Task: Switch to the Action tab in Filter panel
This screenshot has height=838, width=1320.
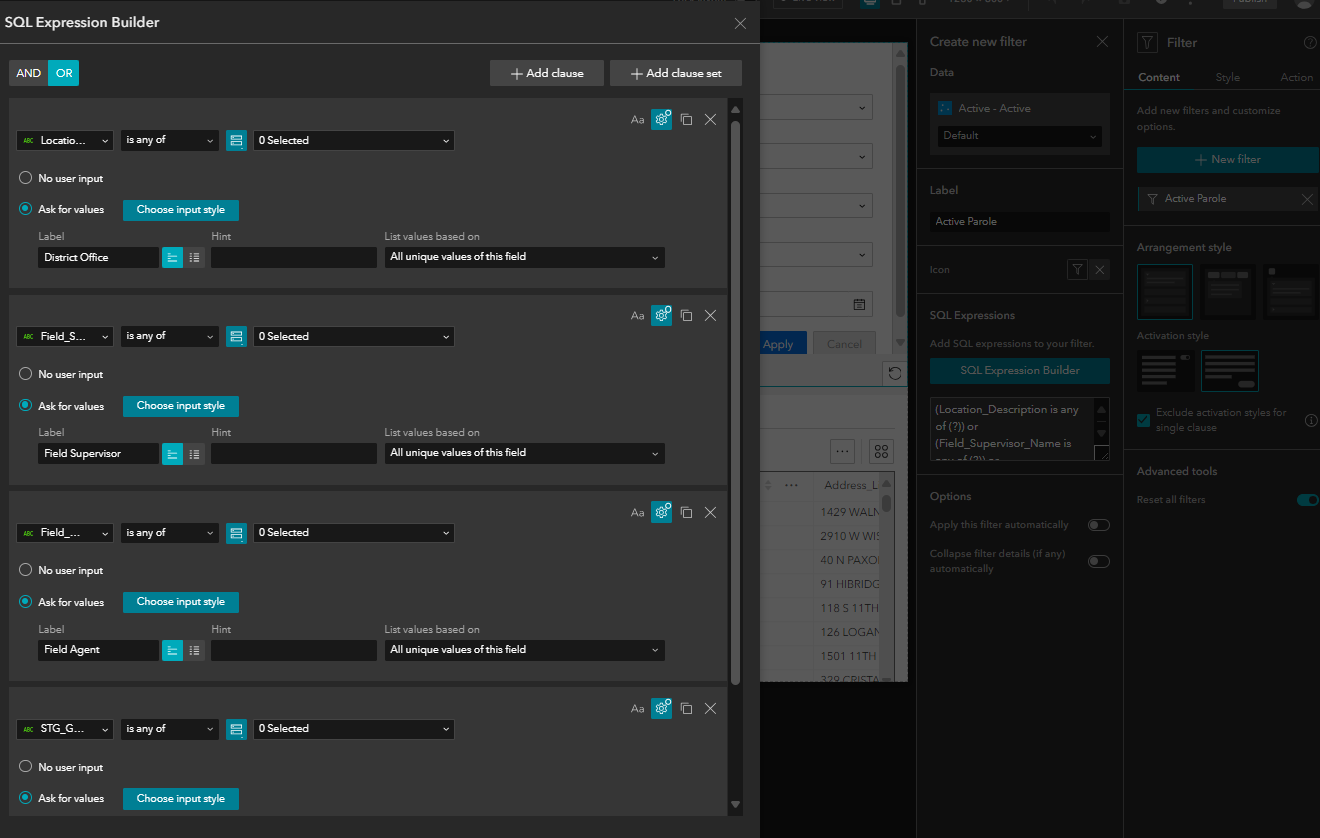Action: 1296,77
